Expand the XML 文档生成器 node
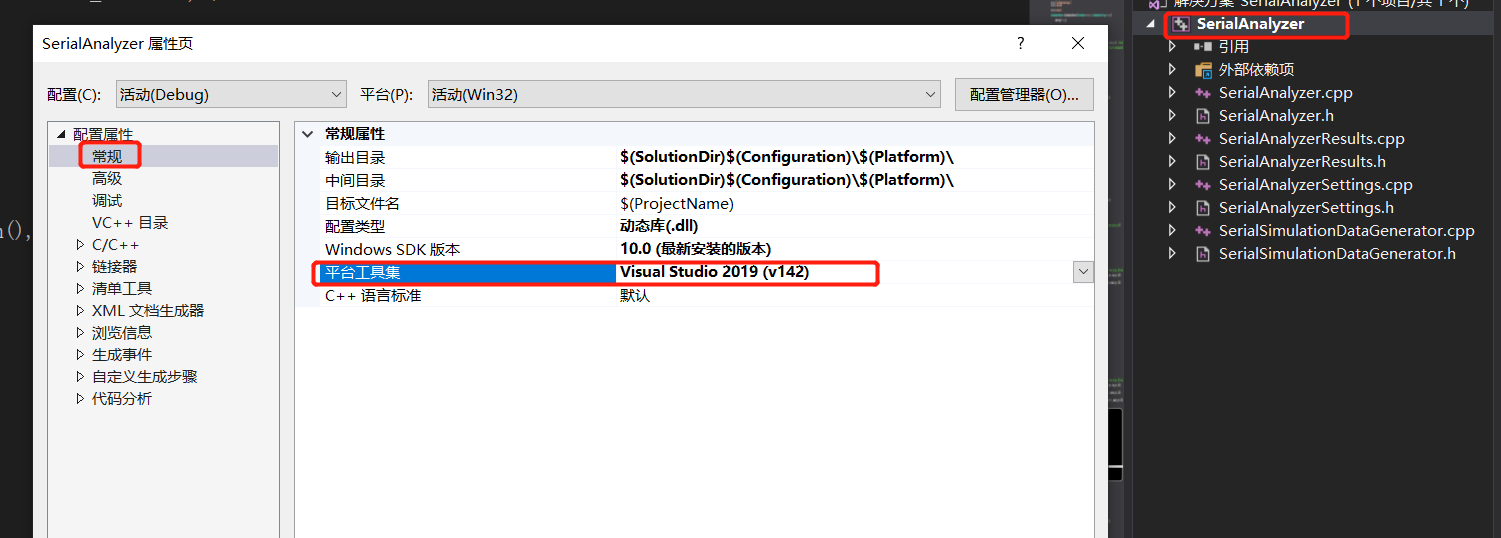1501x538 pixels. (81, 311)
